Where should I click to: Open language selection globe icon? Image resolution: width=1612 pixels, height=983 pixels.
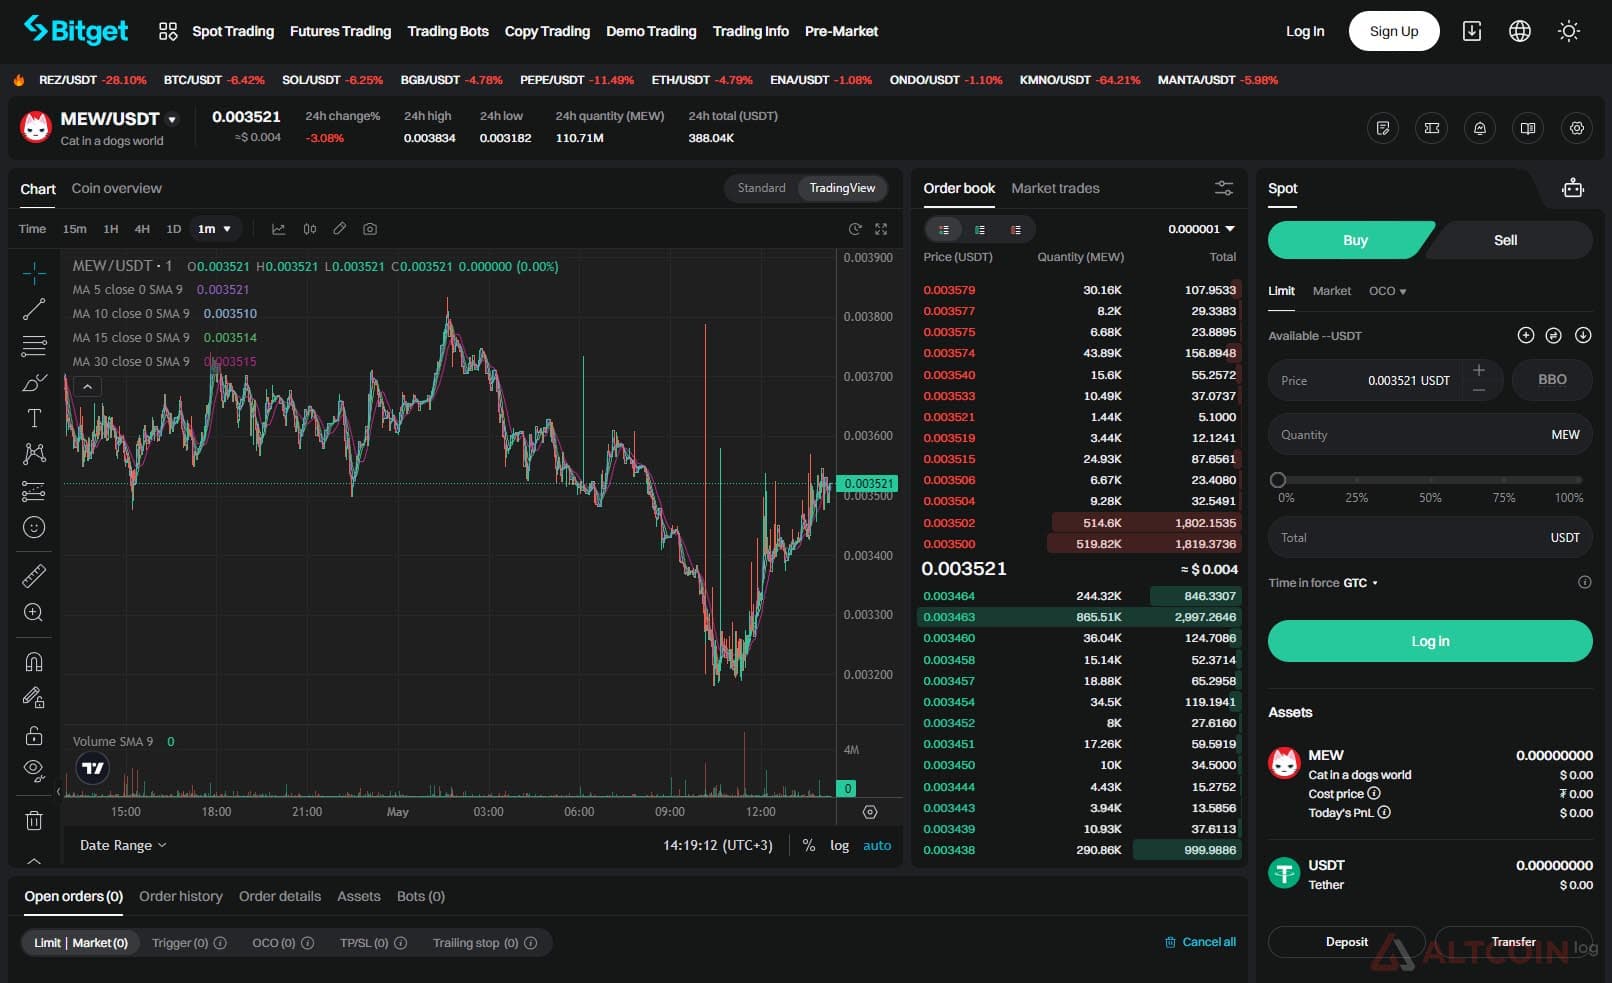point(1520,31)
